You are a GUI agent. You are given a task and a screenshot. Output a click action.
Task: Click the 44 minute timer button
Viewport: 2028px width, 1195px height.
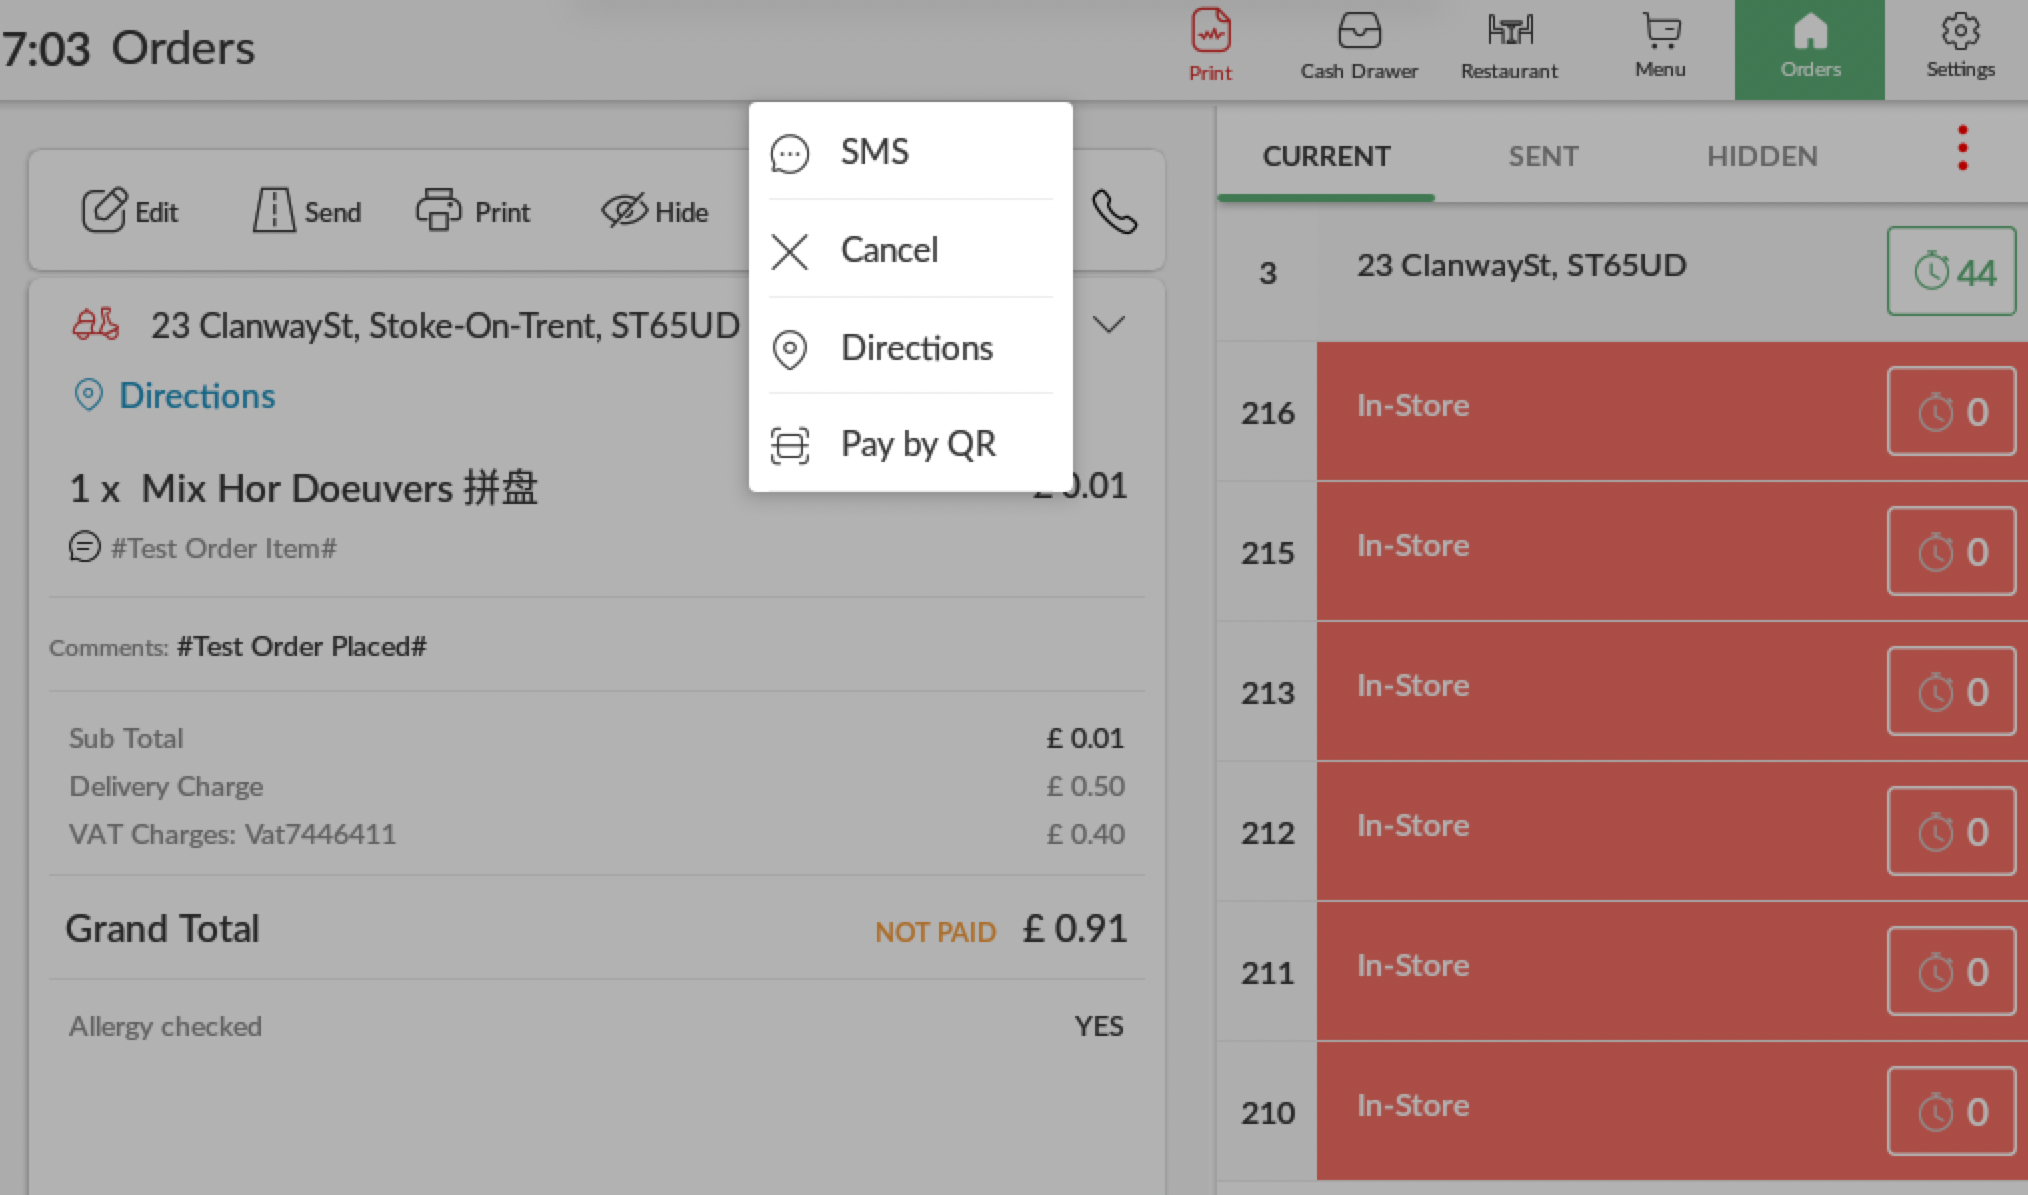point(1951,272)
